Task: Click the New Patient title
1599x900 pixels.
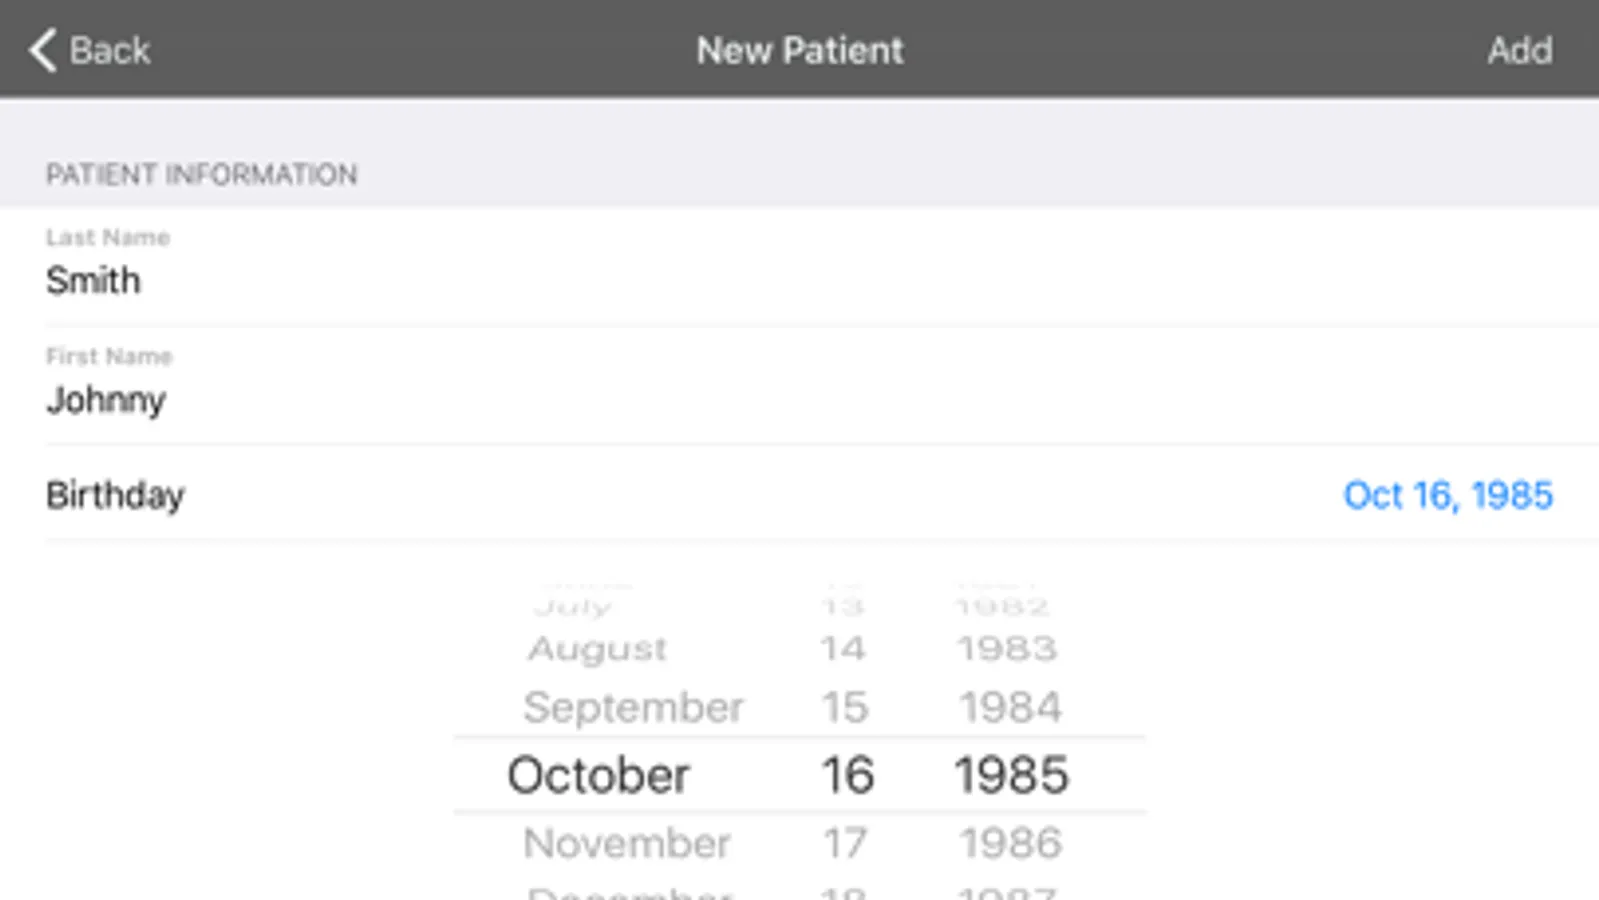Action: tap(800, 50)
